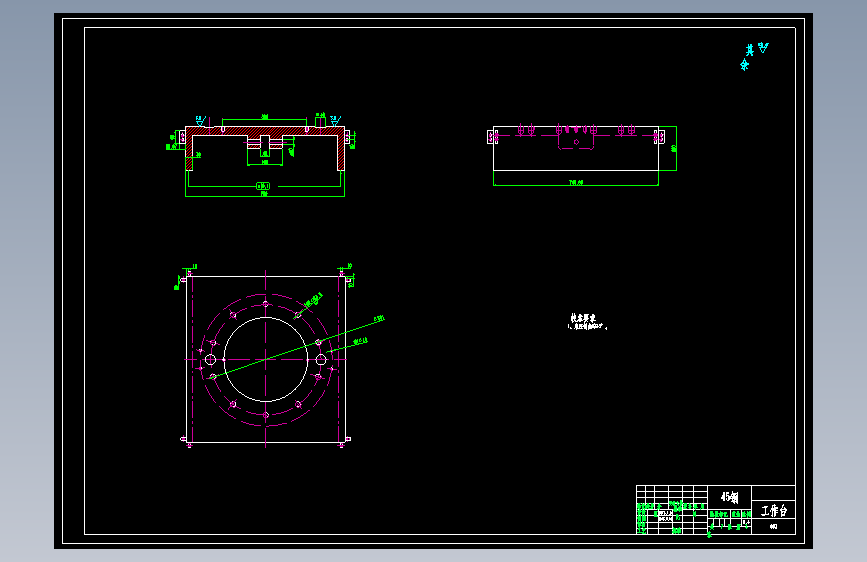Image resolution: width=867 pixels, height=562 pixels.
Task: Select the cyan 其余 roughness note at top right
Action: click(x=754, y=55)
